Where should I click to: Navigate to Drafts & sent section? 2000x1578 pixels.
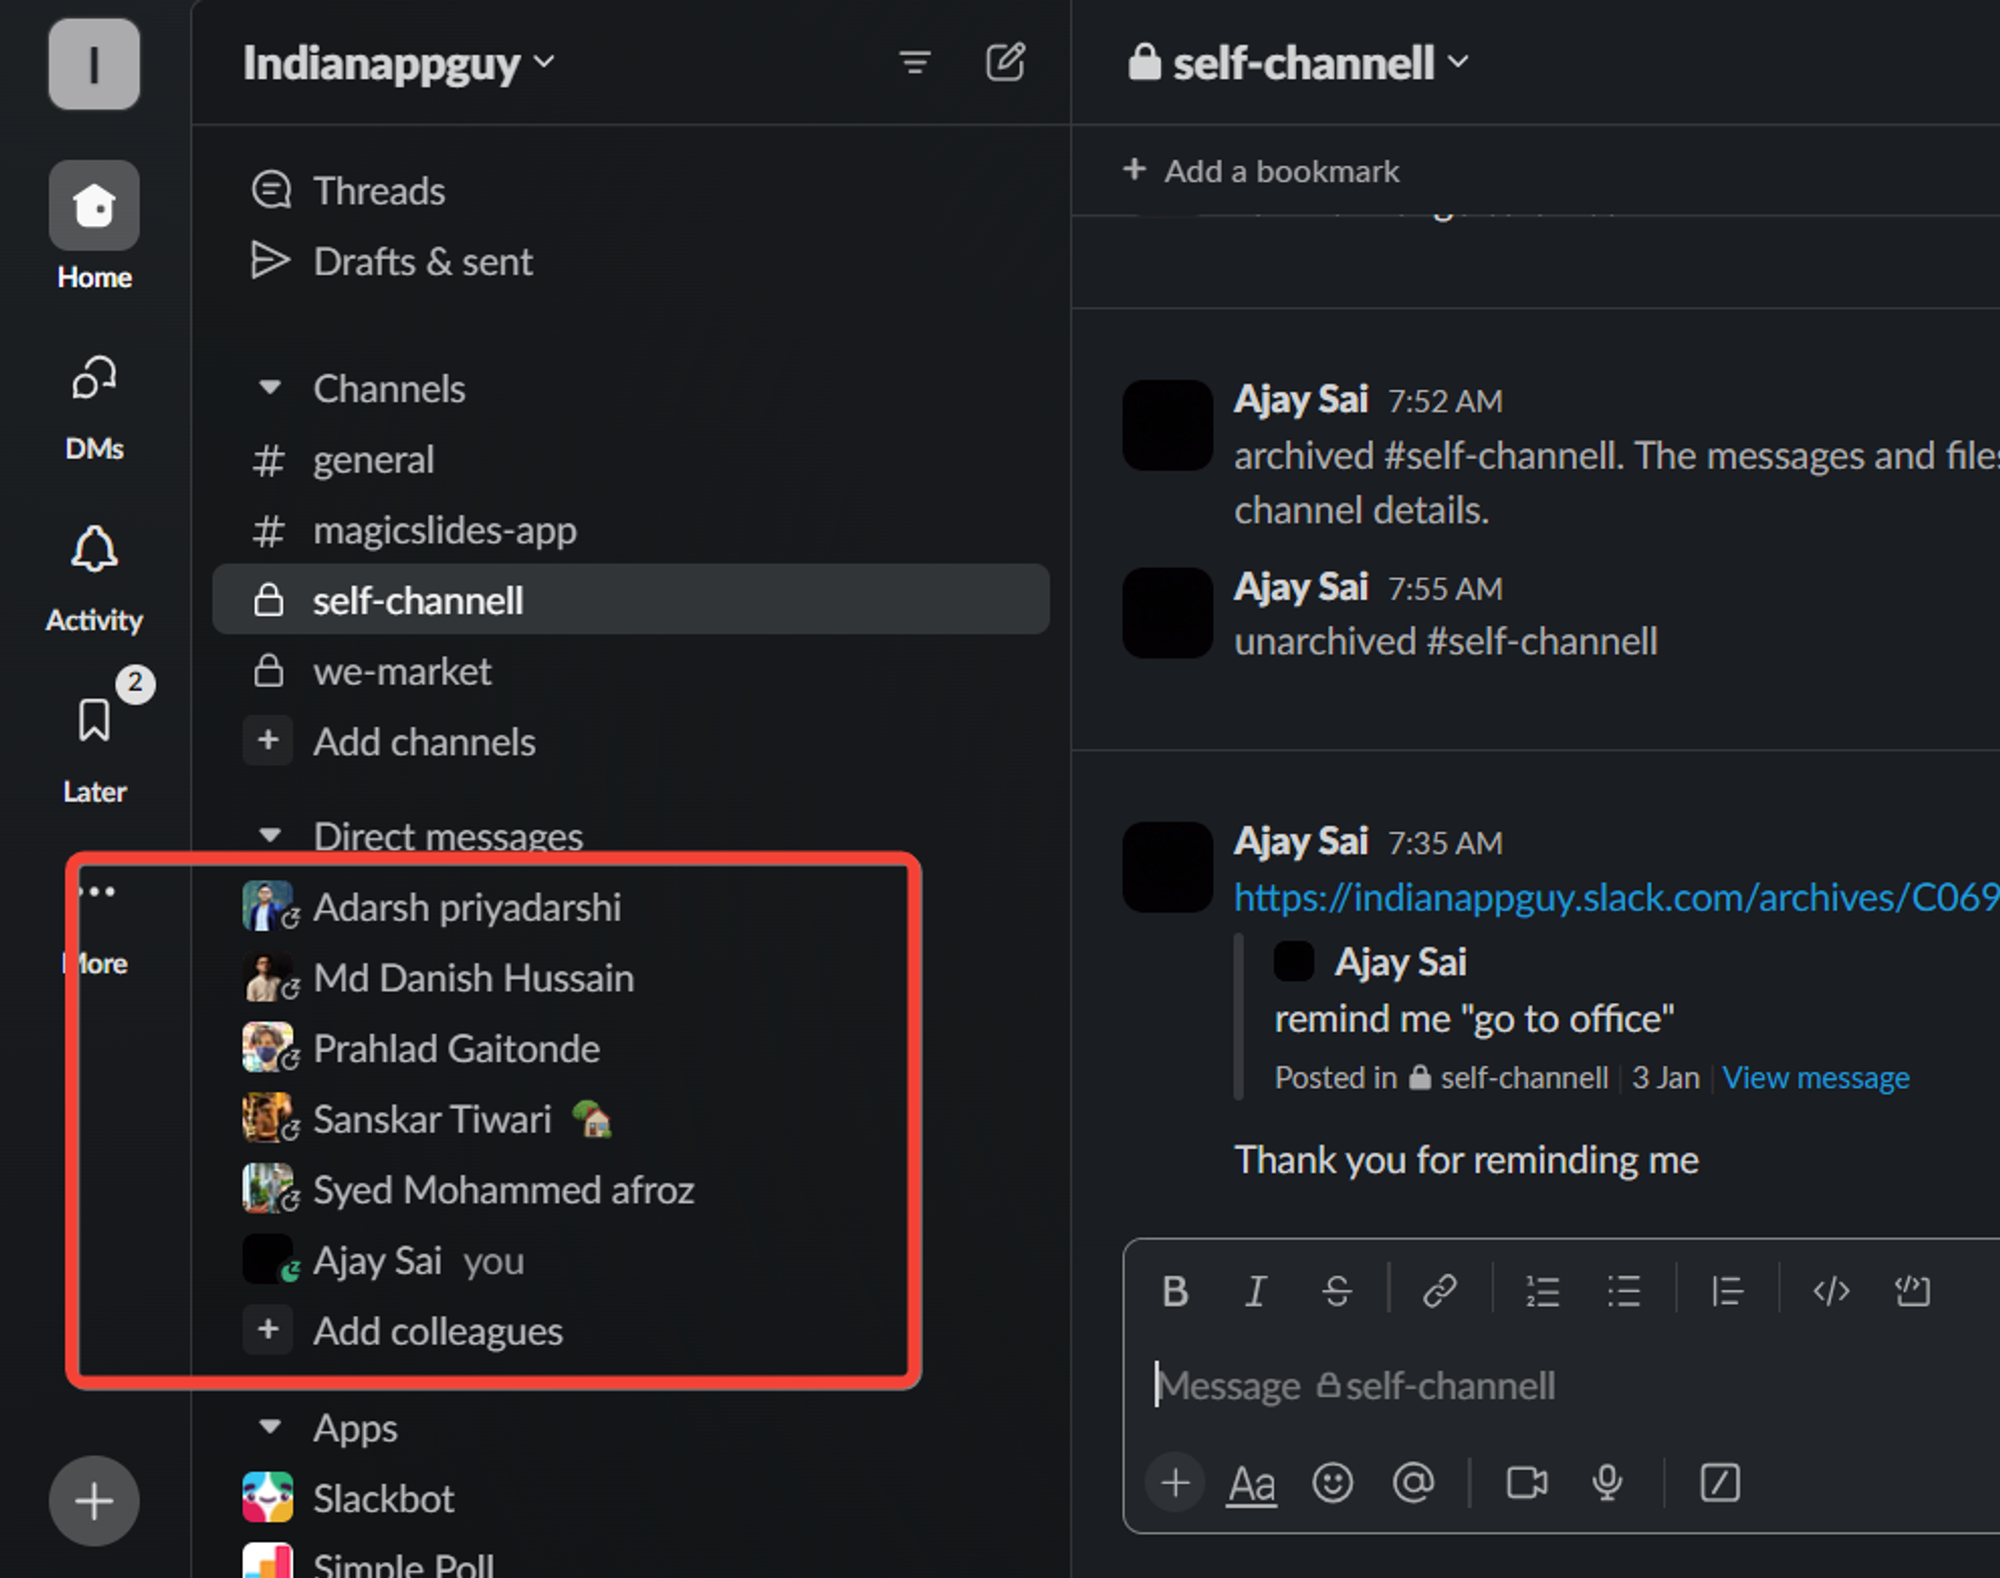(x=420, y=260)
